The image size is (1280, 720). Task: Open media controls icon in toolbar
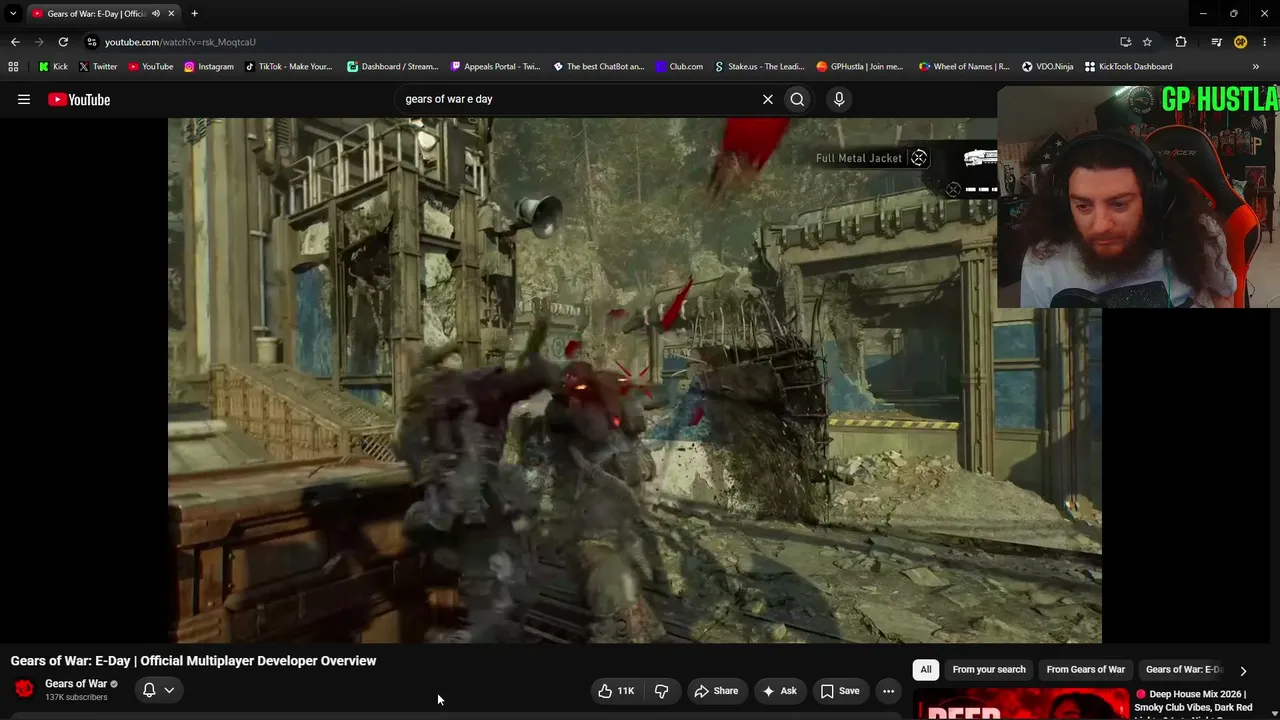point(1216,42)
